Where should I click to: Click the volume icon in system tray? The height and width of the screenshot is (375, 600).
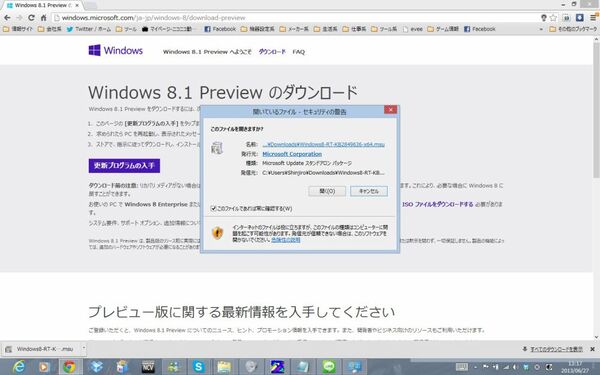point(515,367)
